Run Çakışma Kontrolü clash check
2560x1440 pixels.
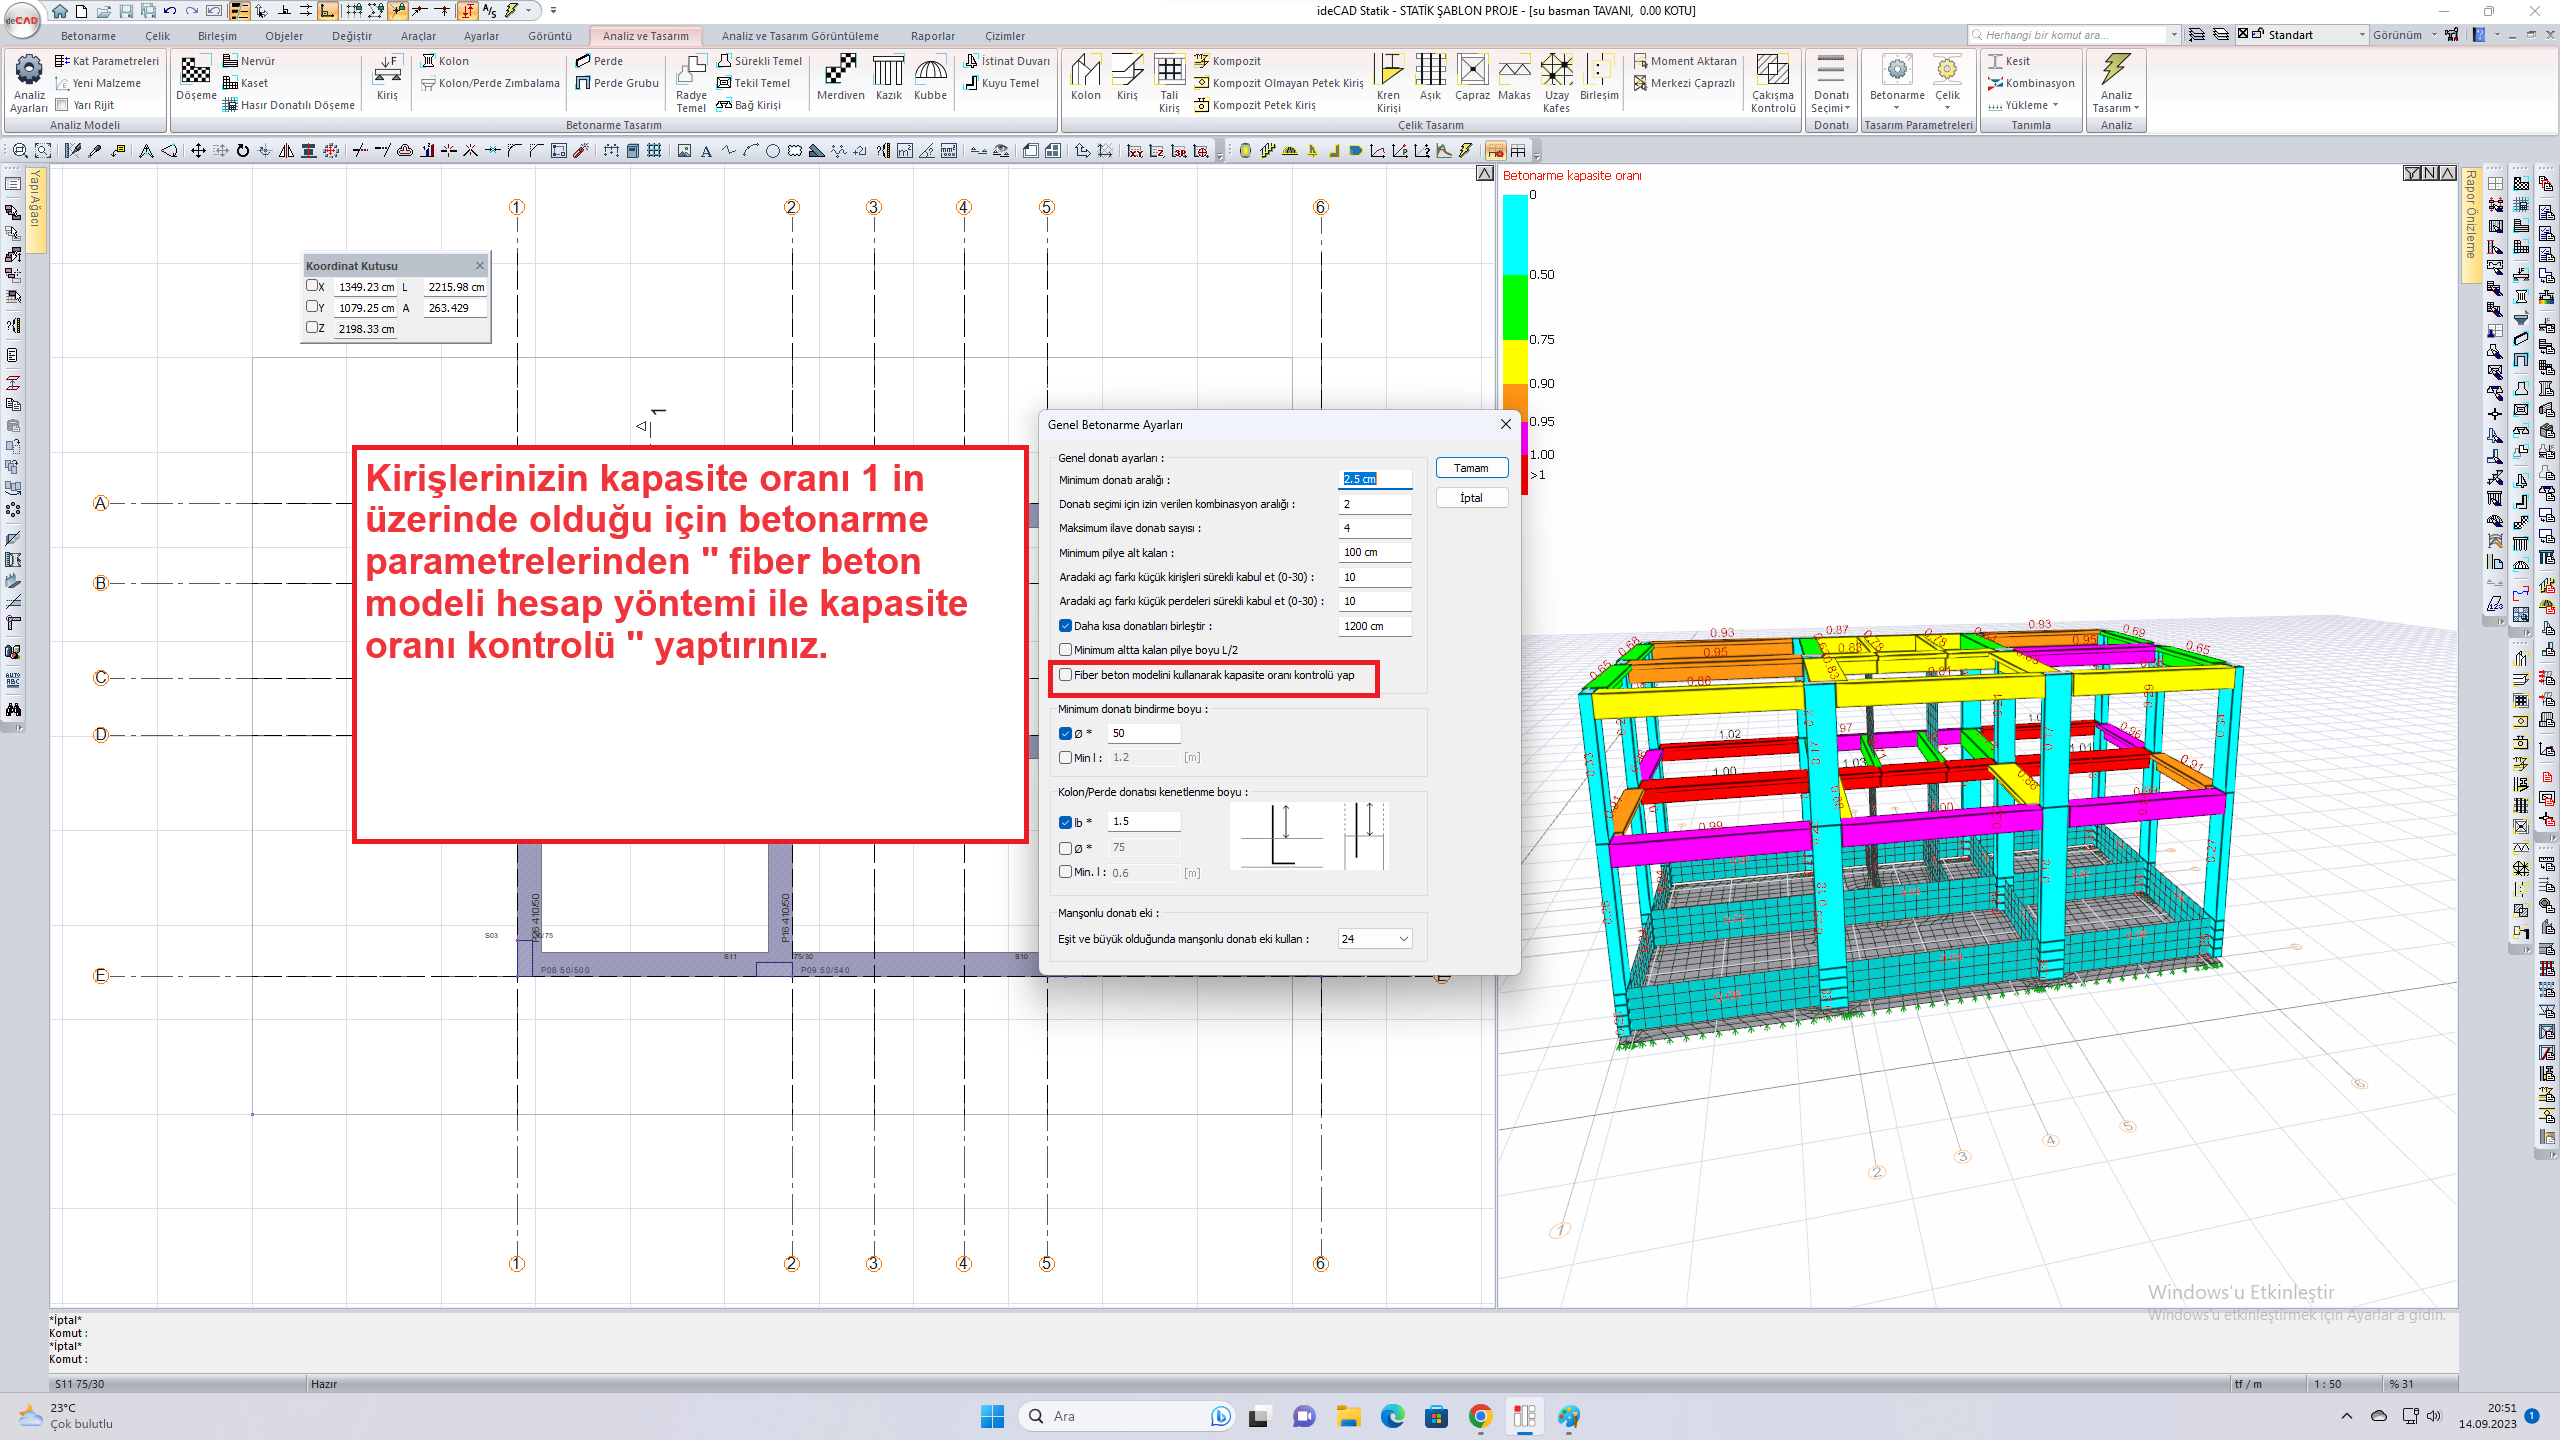tap(1773, 84)
